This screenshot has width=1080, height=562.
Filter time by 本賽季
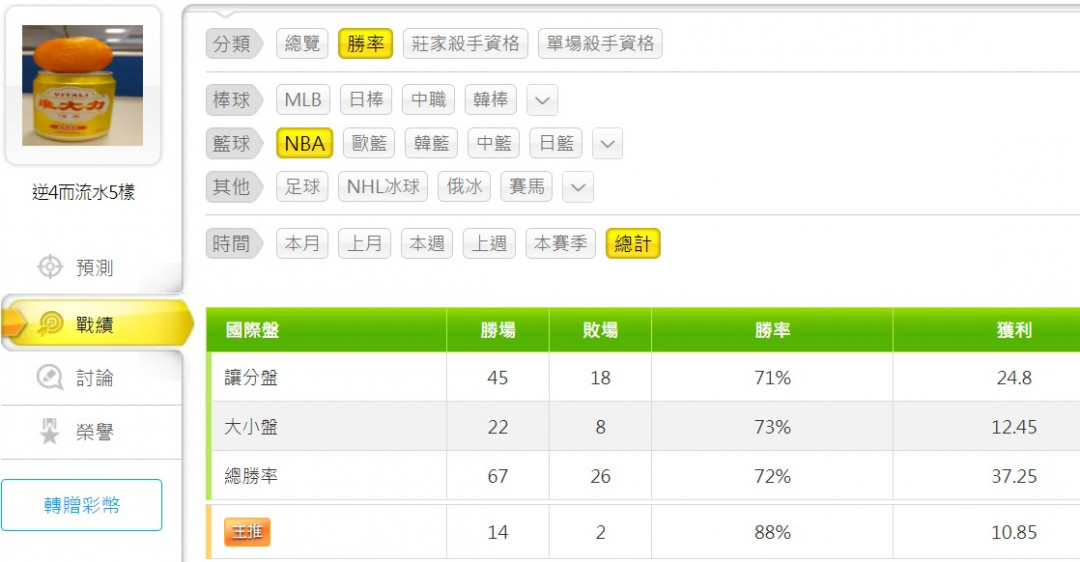point(561,244)
